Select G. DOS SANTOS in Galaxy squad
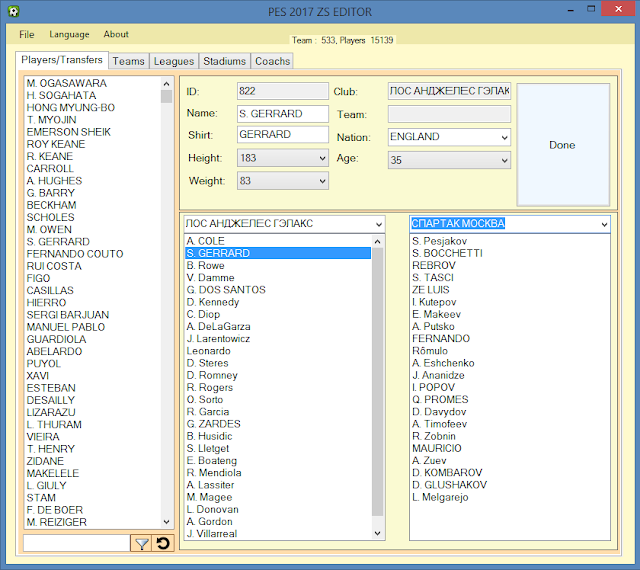Image resolution: width=640 pixels, height=570 pixels. click(226, 290)
